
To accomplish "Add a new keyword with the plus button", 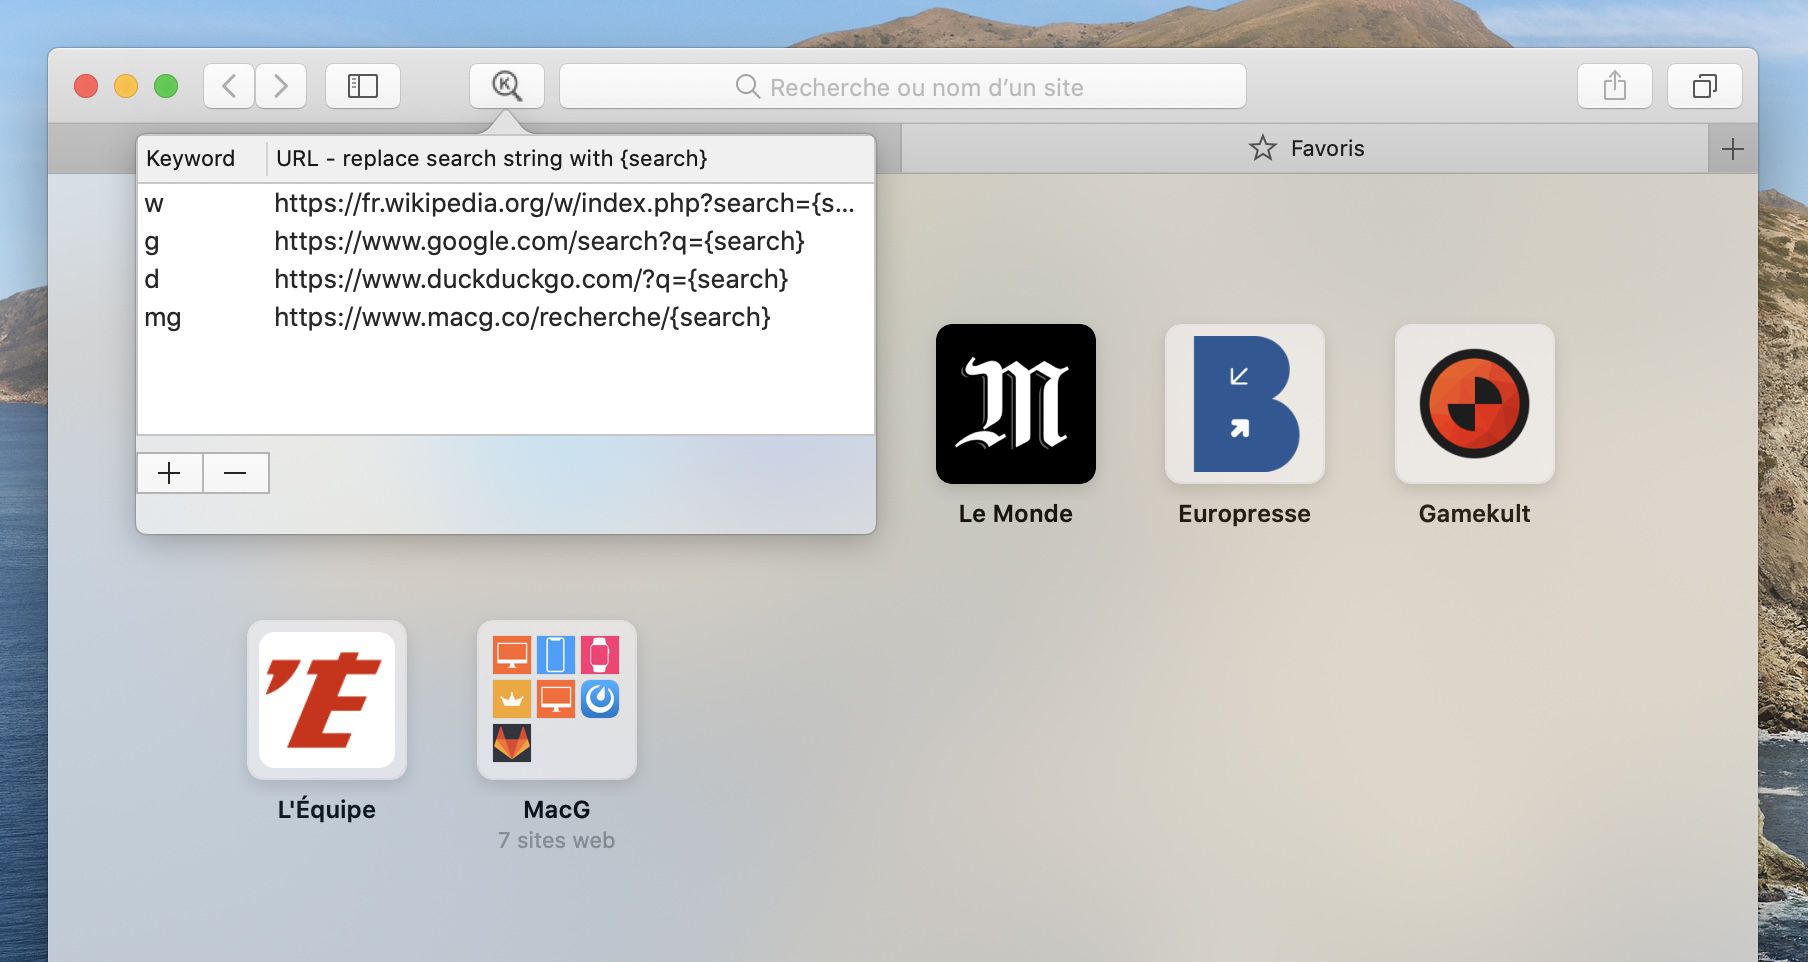I will (168, 473).
